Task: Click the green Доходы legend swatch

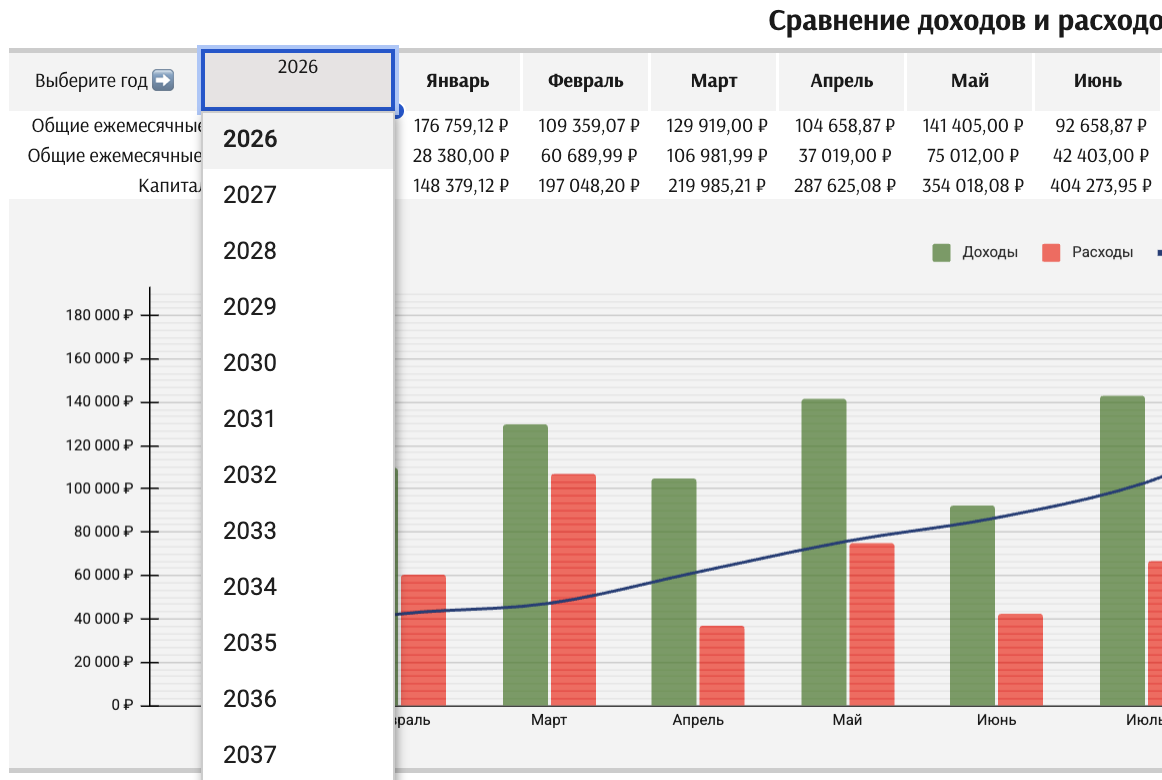Action: coord(941,253)
